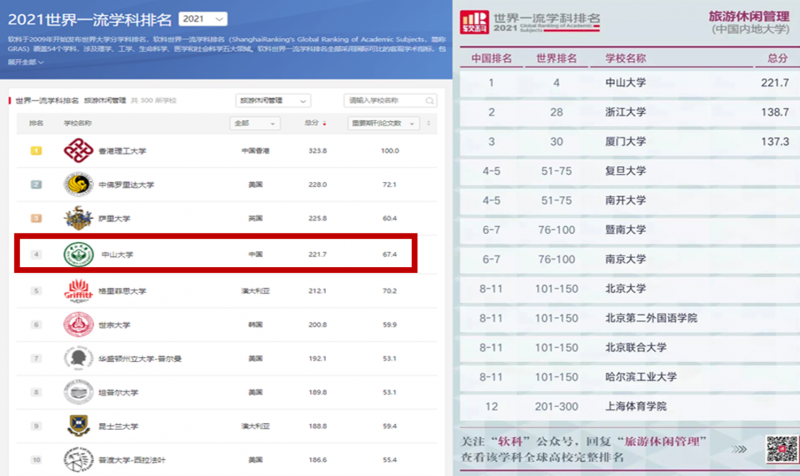Click the 旅游休闲管理 title at top right
Viewport: 800px width, 476px height.
point(749,16)
